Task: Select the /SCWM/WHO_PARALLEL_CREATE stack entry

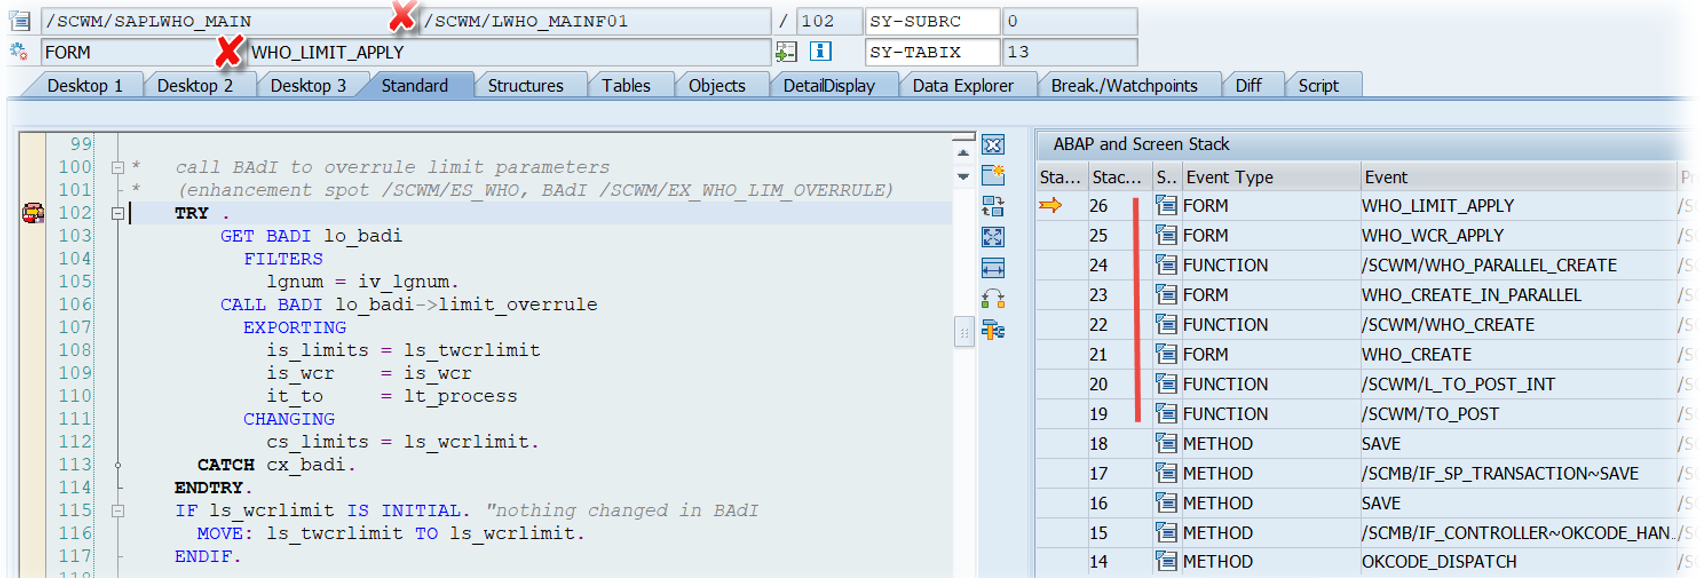Action: point(1489,265)
